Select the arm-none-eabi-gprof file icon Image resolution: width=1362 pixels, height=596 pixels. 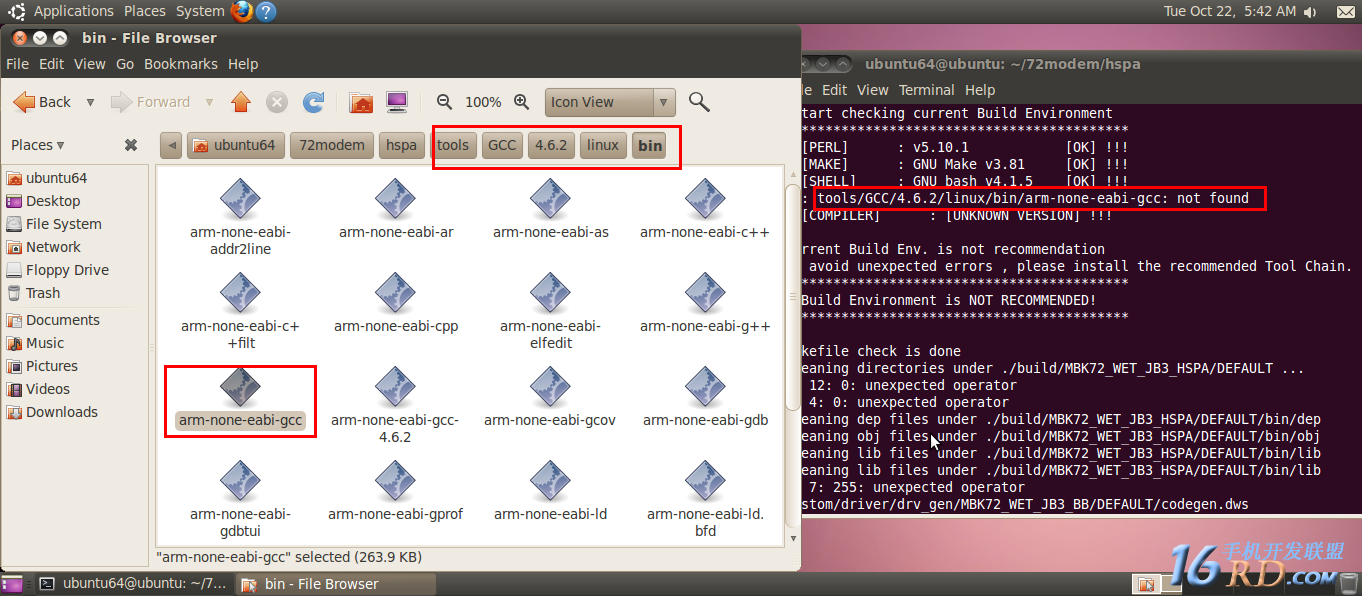[x=396, y=481]
